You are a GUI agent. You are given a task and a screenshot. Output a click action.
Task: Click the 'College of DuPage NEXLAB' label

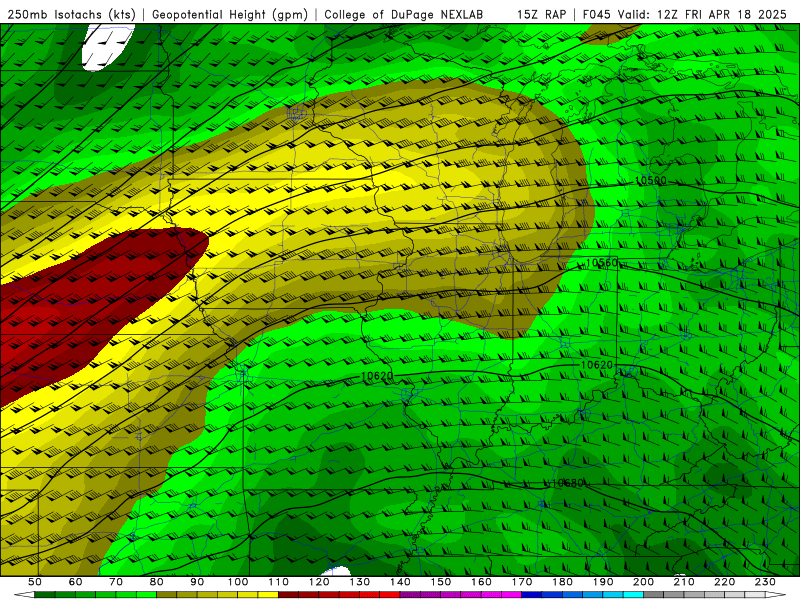[403, 15]
